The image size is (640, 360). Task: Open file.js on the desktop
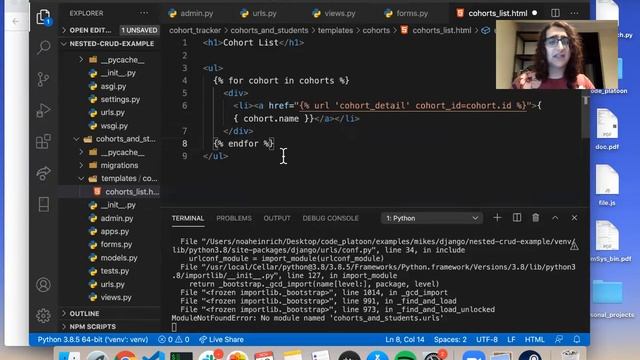607,186
